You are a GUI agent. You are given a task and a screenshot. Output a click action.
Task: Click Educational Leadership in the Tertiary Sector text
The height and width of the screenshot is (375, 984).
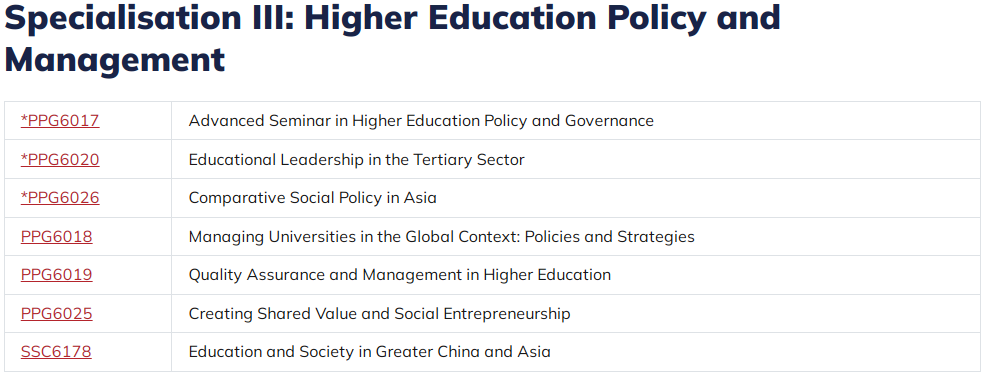(356, 159)
